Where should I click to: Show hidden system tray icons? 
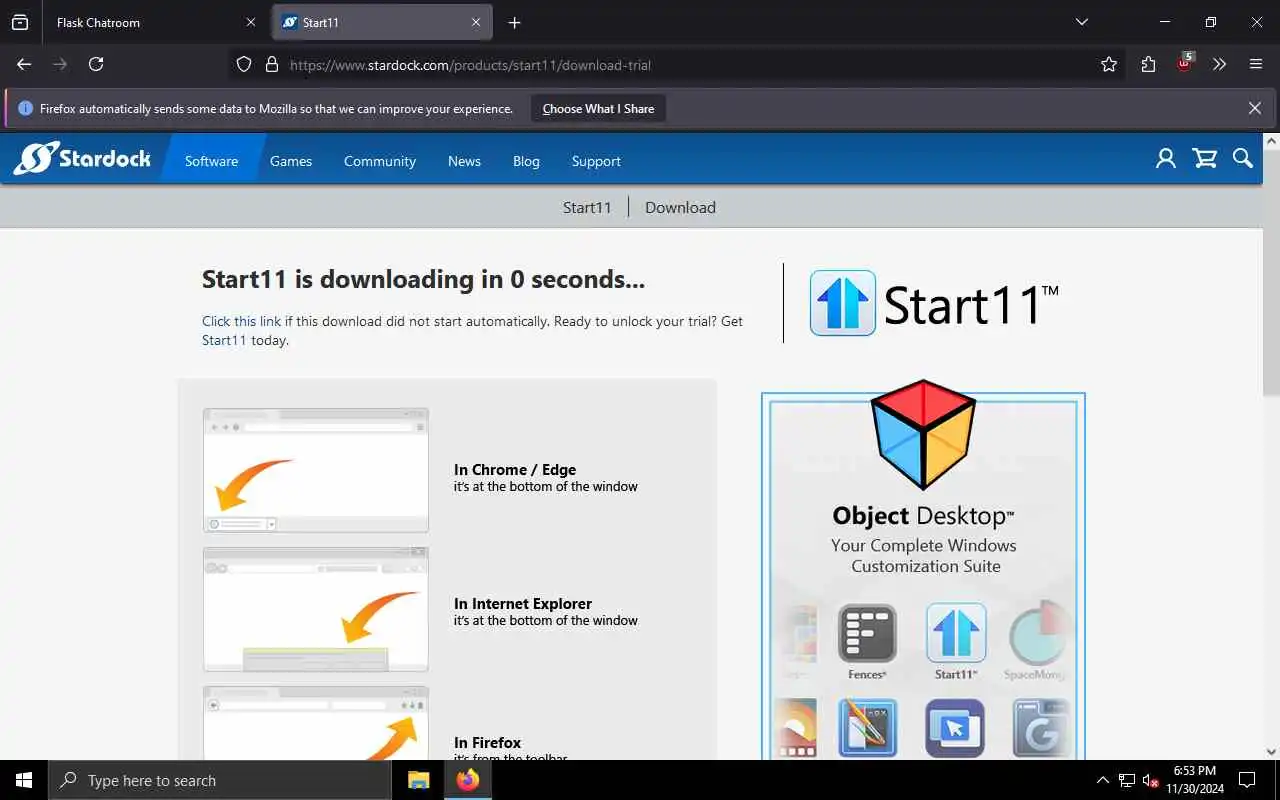point(1103,780)
